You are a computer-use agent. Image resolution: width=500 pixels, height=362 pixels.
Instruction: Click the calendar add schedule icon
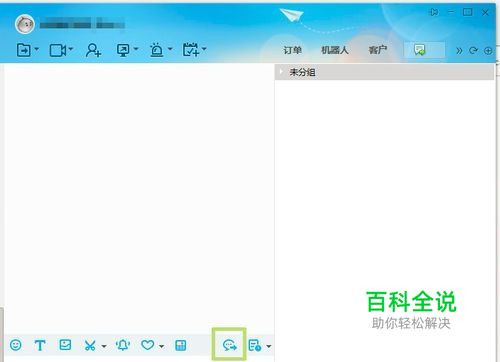click(191, 50)
